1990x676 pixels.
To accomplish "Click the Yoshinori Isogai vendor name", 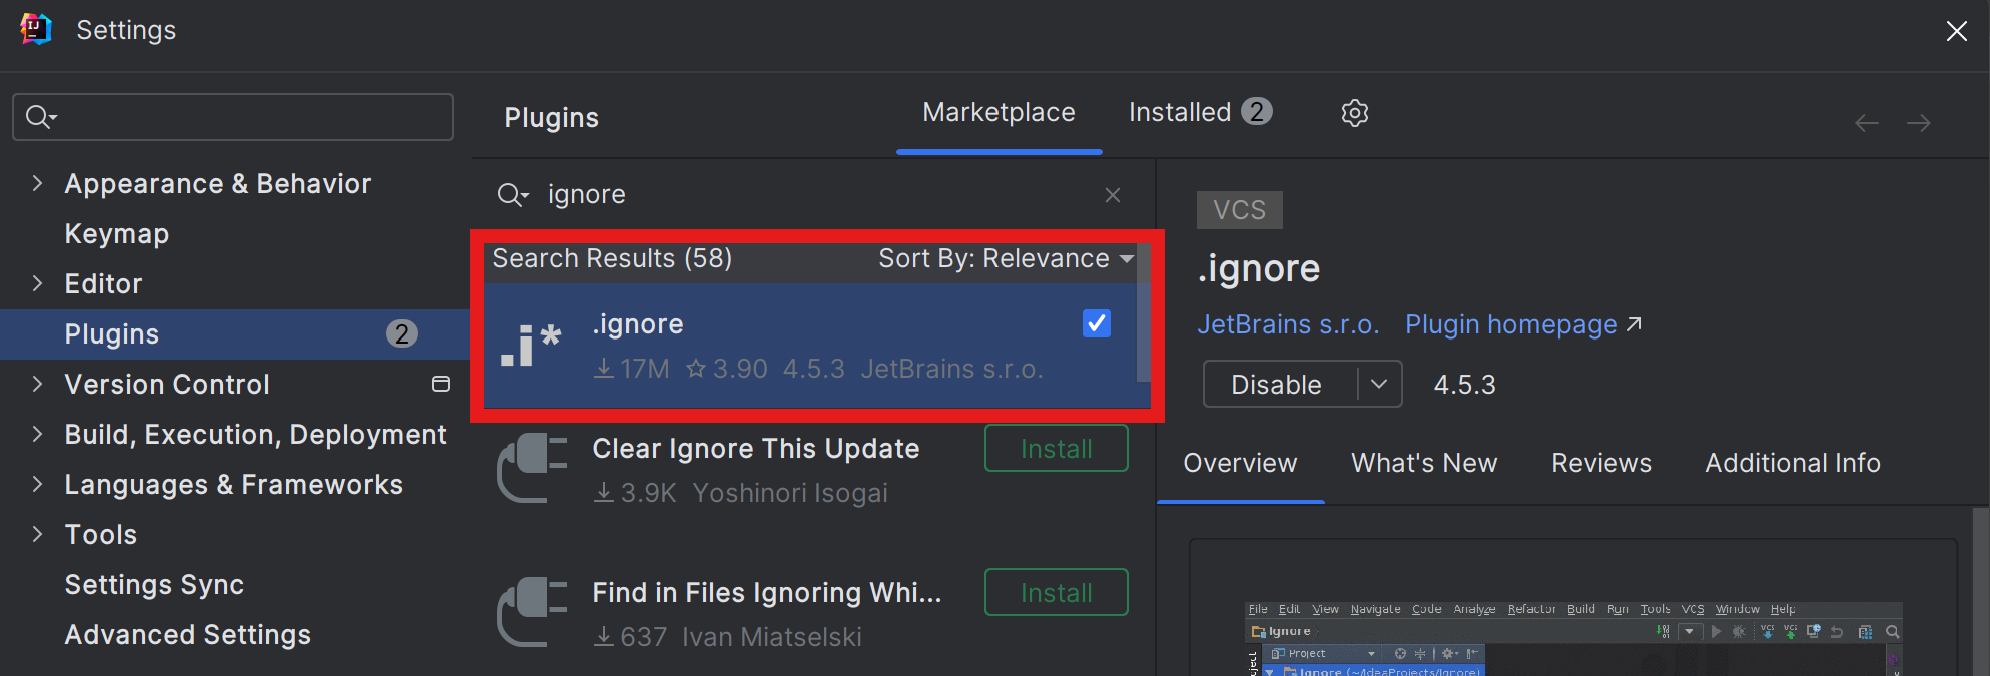I will pyautogui.click(x=790, y=493).
